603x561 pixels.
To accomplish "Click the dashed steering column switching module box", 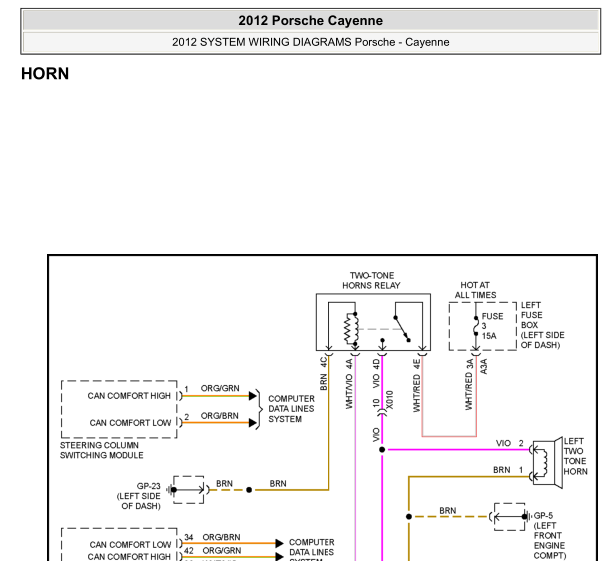I will pos(119,409).
